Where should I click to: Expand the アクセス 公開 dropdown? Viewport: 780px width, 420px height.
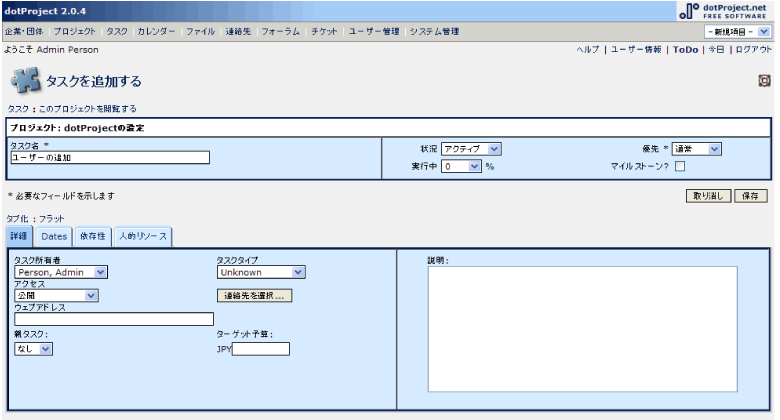click(56, 296)
